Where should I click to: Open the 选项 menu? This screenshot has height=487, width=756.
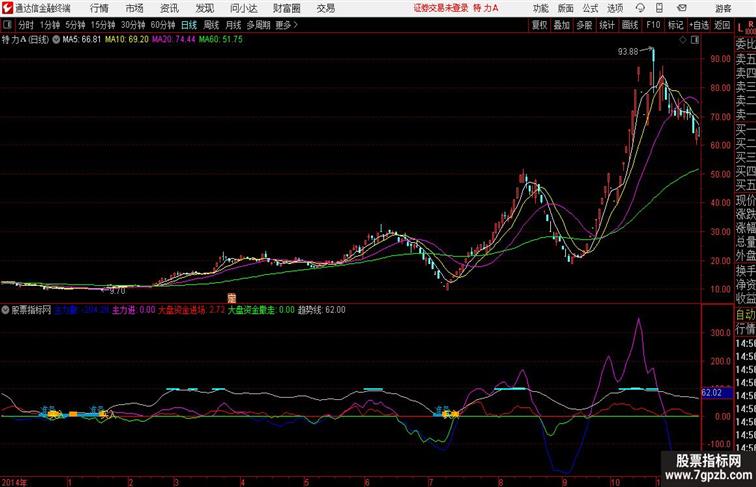point(615,8)
